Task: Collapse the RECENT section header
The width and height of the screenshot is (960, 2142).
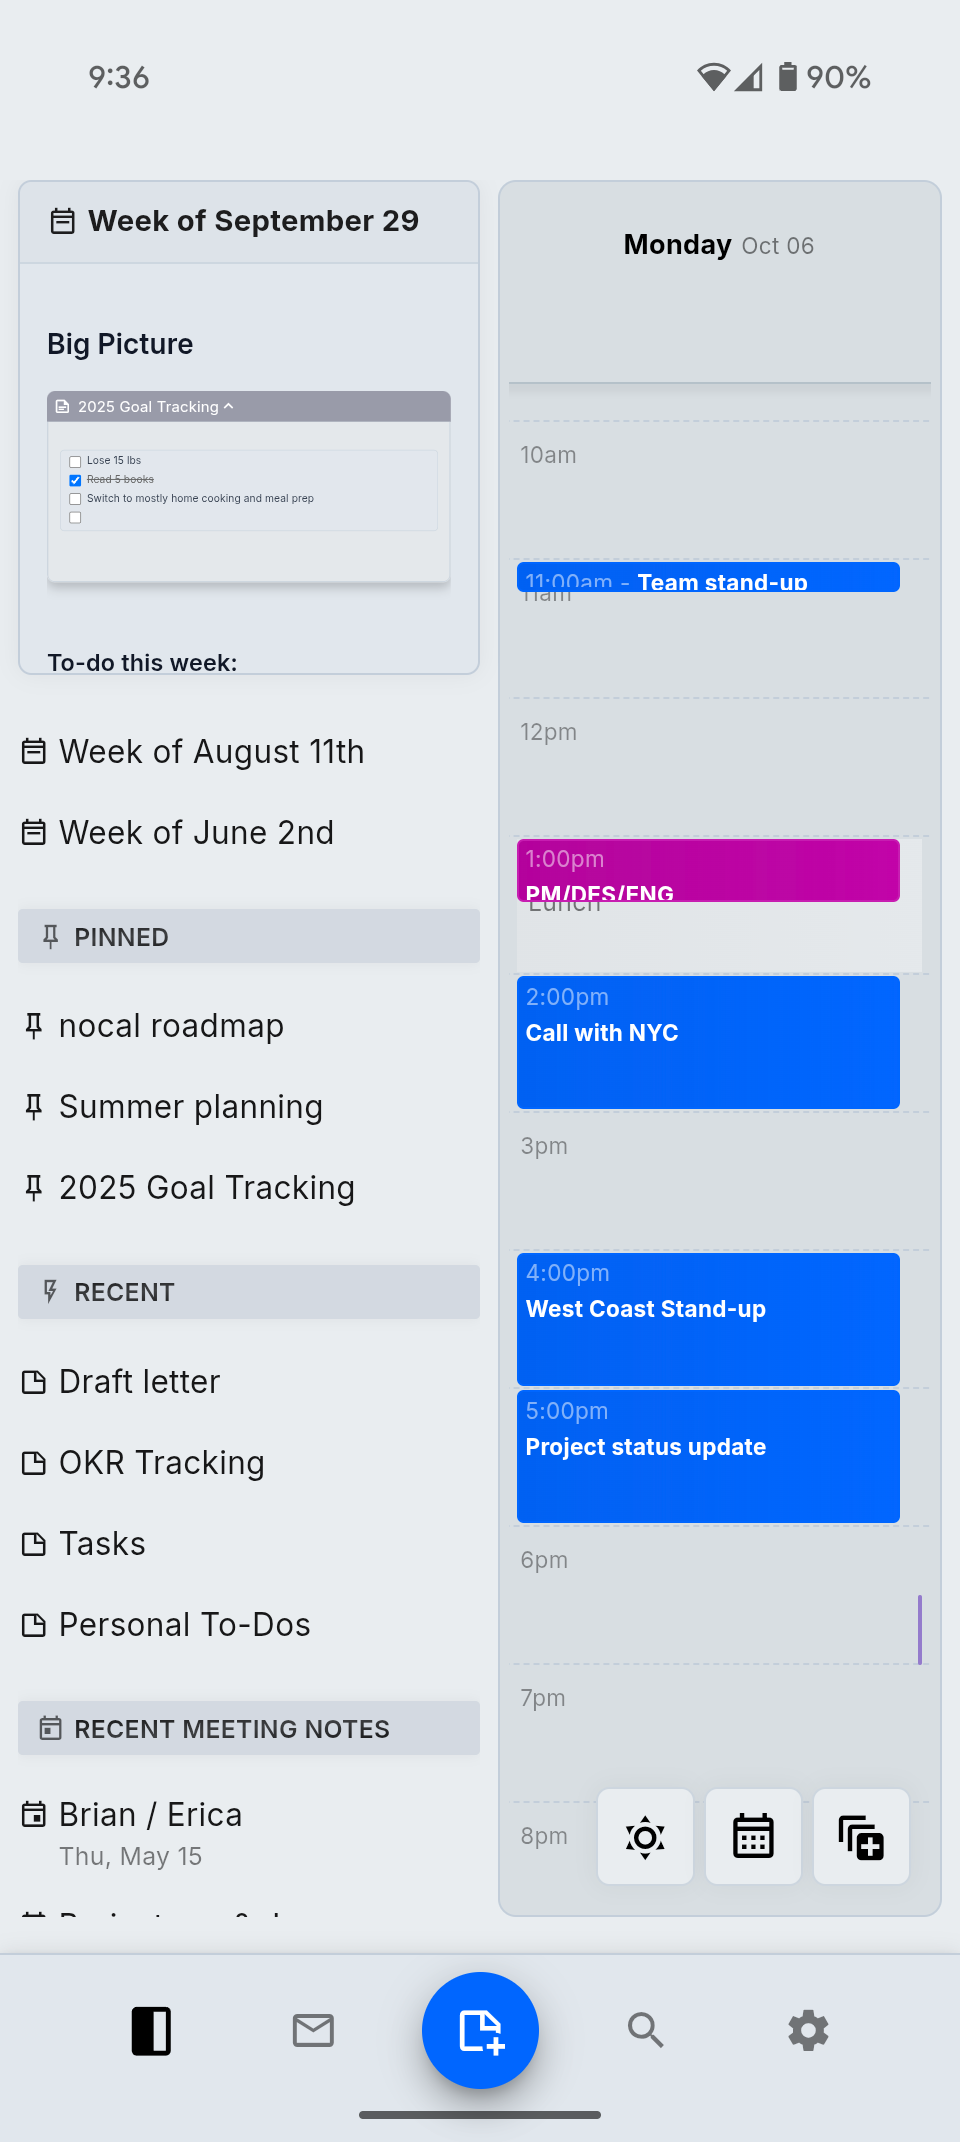Action: [248, 1292]
